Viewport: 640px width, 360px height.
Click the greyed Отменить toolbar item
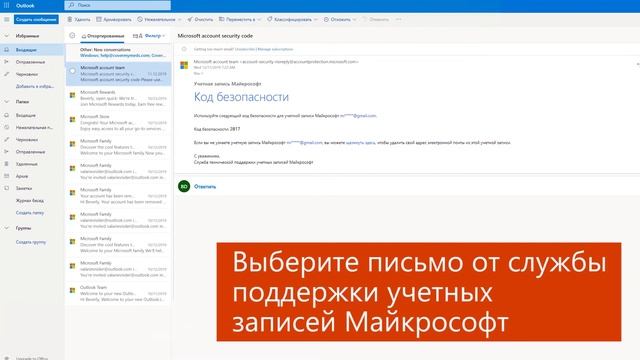(x=376, y=19)
